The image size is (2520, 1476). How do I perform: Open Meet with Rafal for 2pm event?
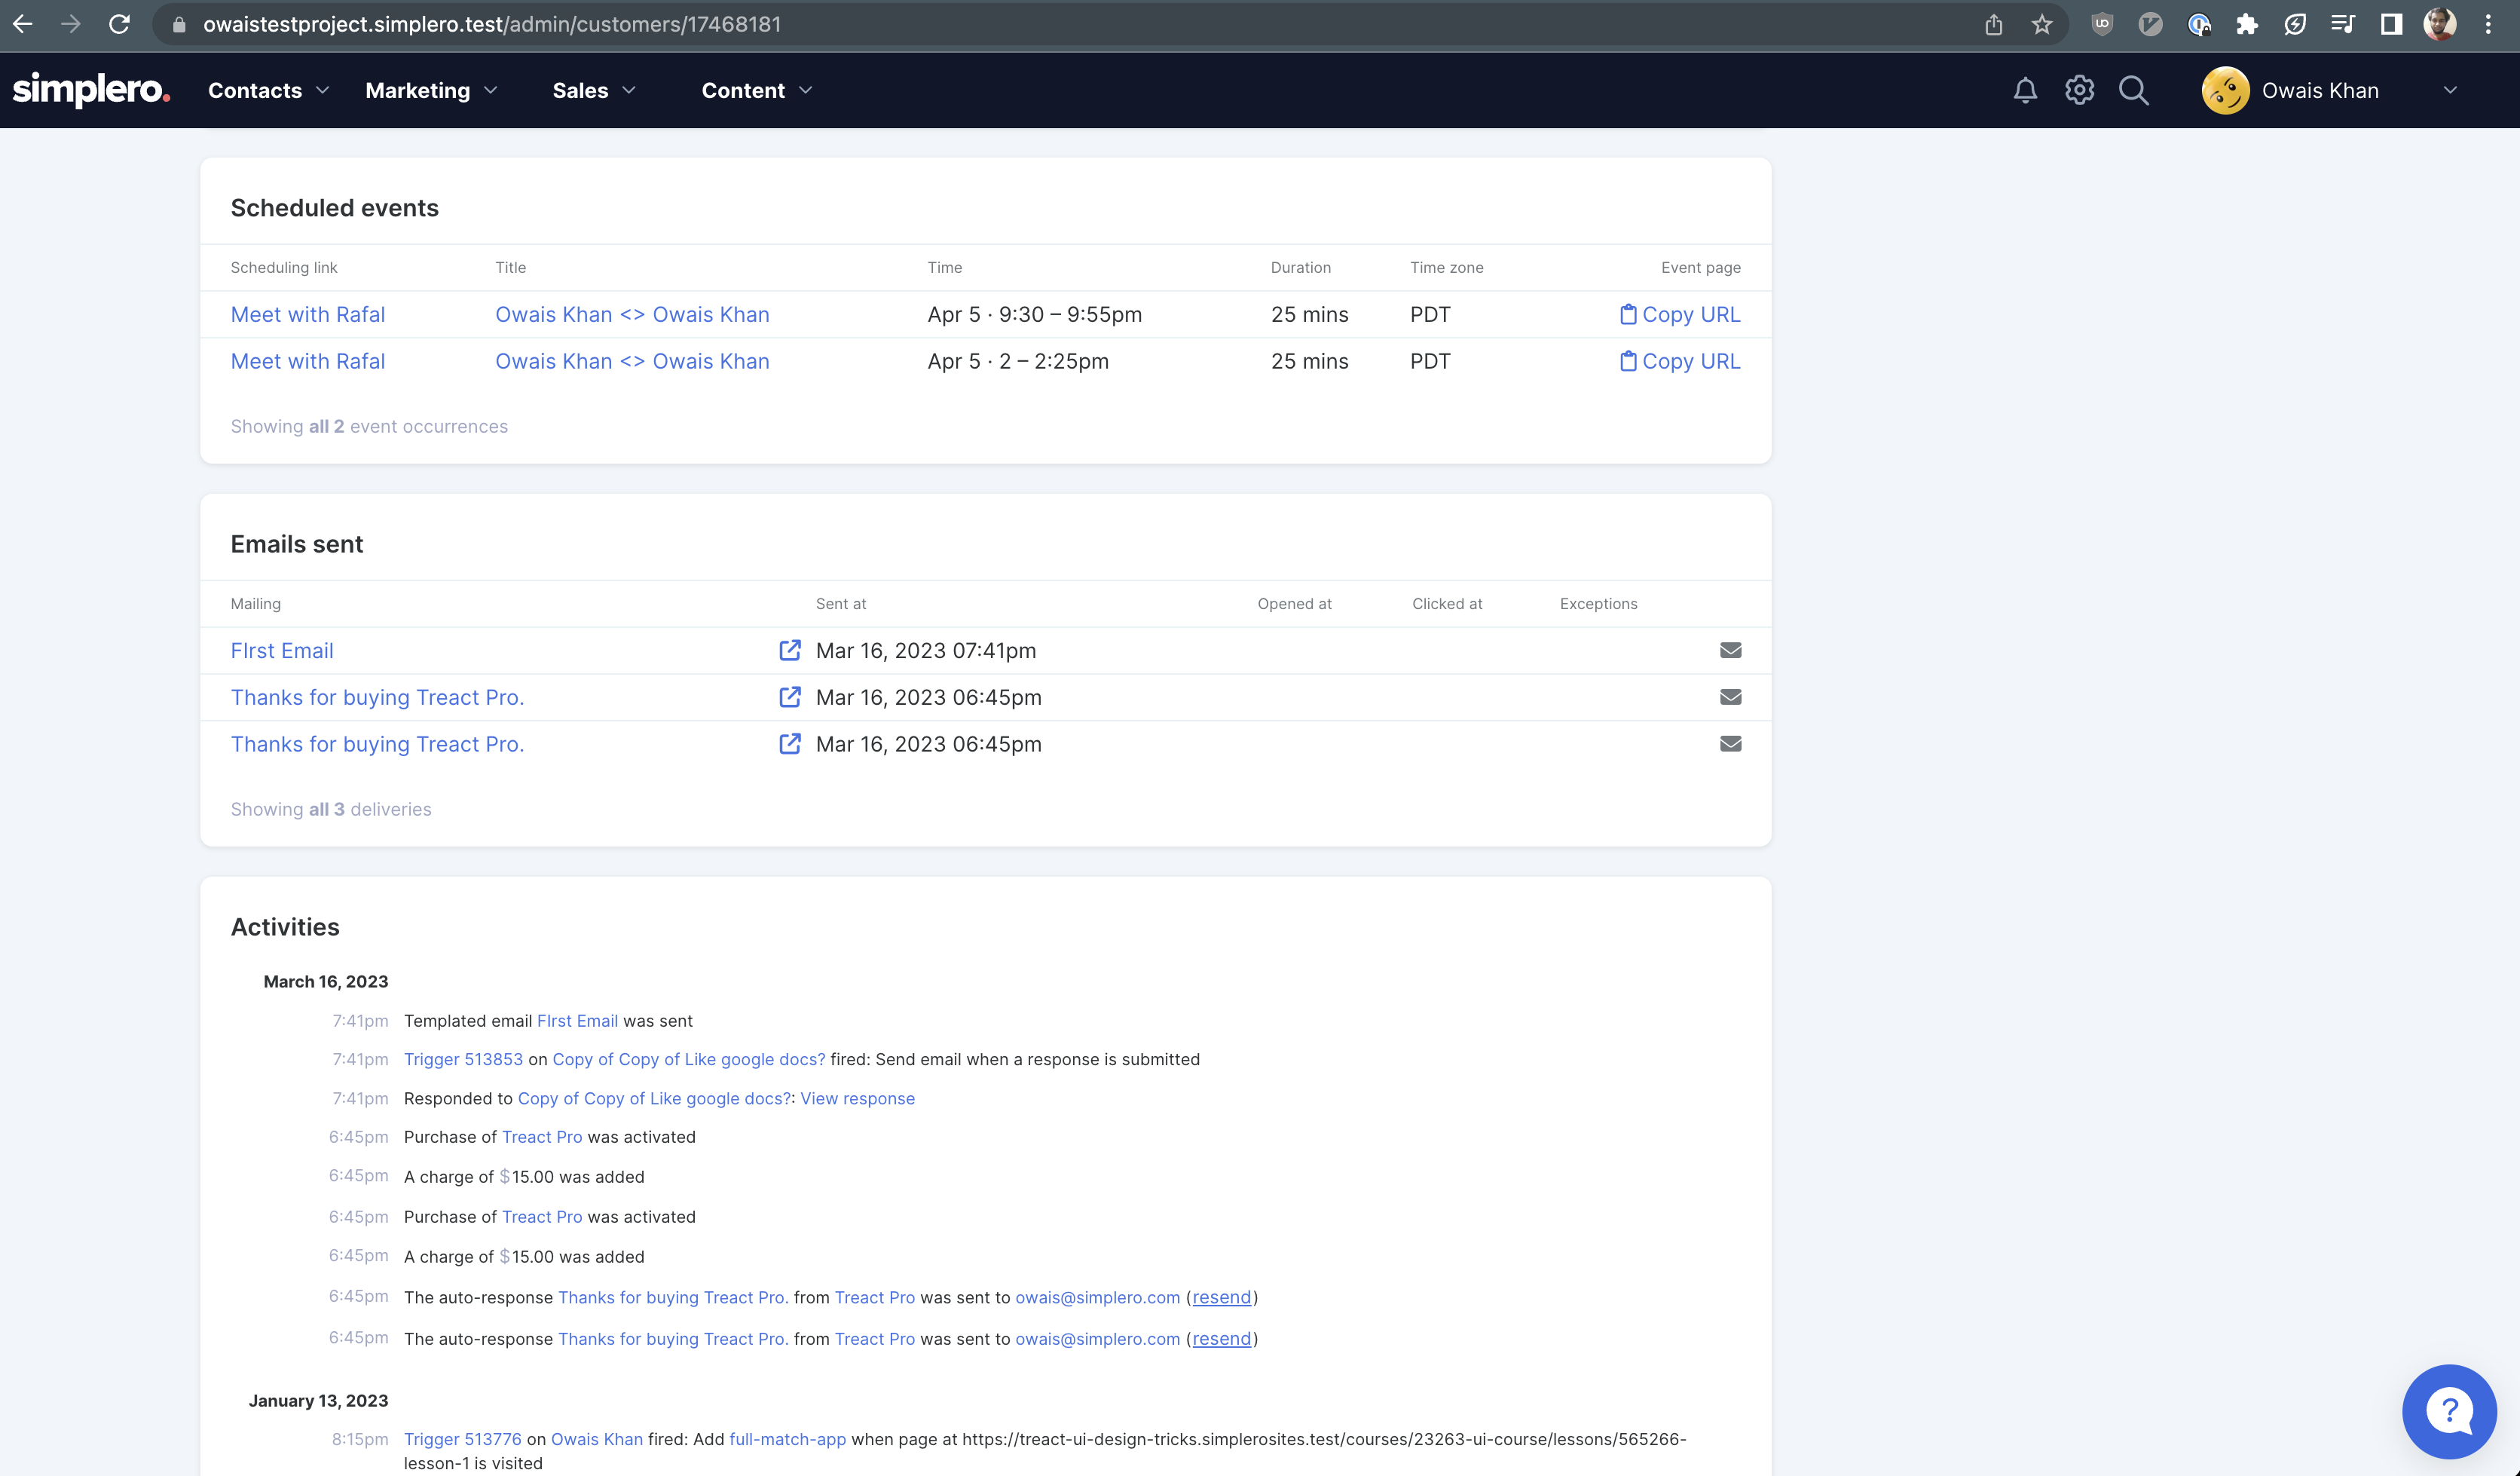click(307, 361)
